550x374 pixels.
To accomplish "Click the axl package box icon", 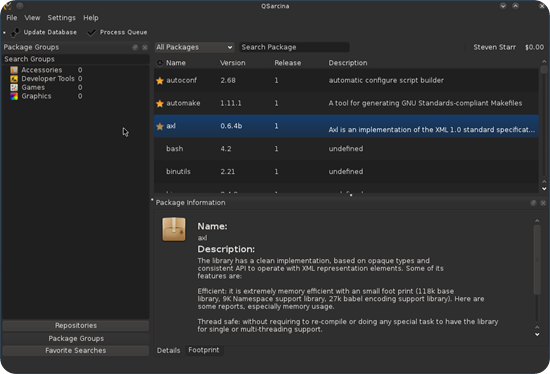I will 174,229.
